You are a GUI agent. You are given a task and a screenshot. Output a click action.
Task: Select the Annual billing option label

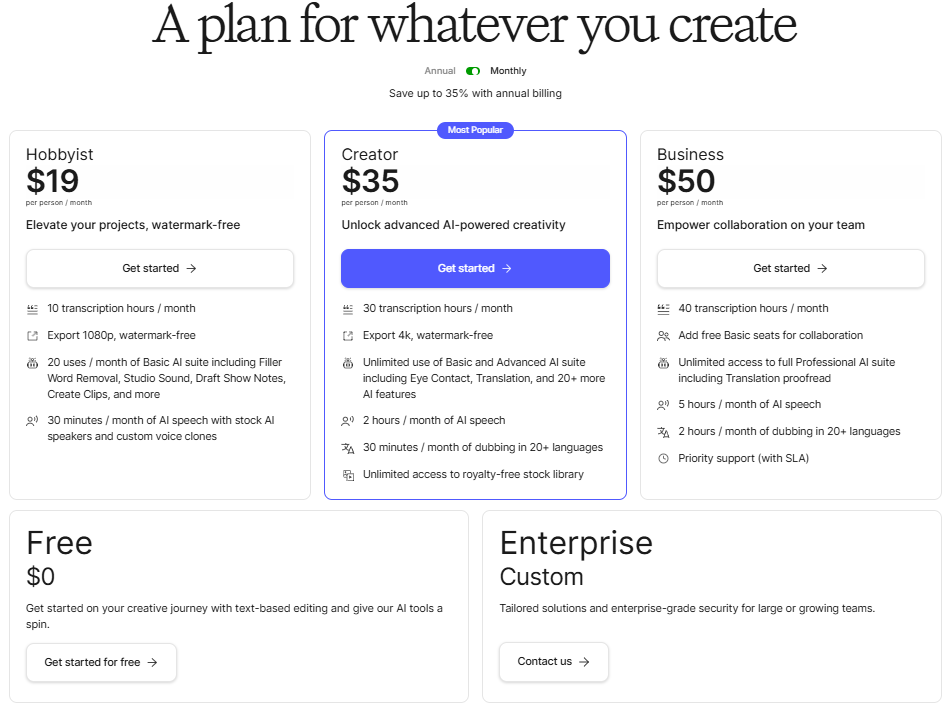coord(440,71)
